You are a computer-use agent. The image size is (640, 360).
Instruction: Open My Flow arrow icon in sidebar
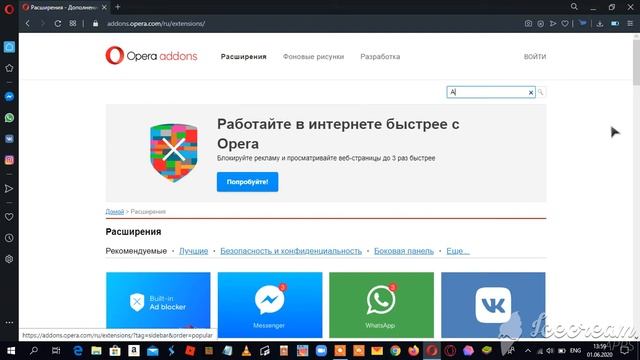click(9, 189)
